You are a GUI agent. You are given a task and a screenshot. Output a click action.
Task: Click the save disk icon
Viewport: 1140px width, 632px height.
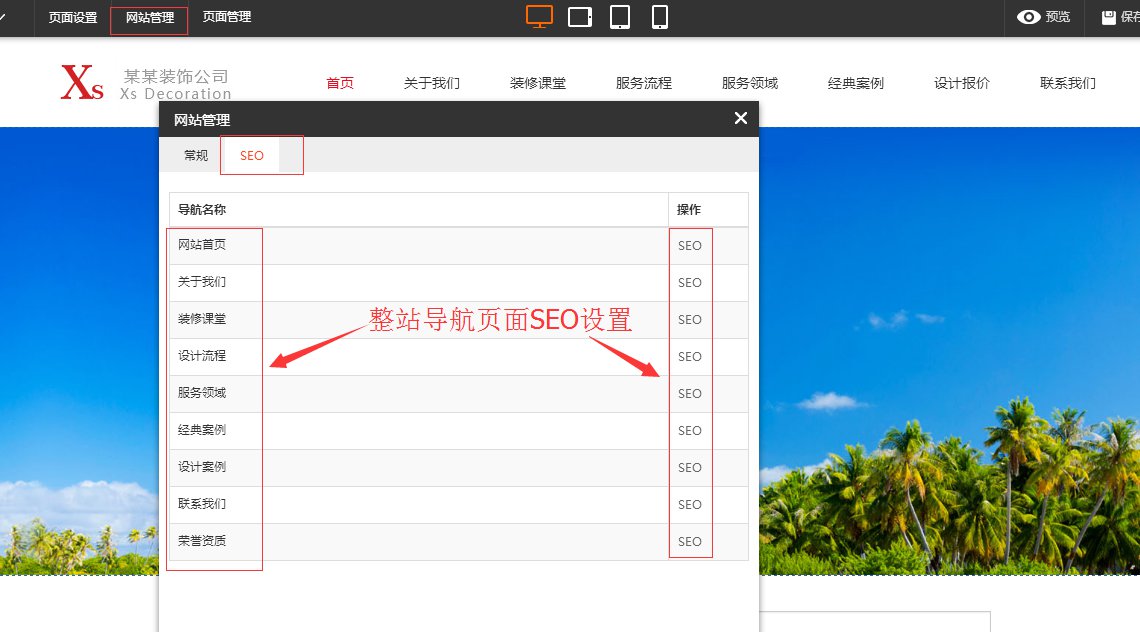pos(1108,17)
